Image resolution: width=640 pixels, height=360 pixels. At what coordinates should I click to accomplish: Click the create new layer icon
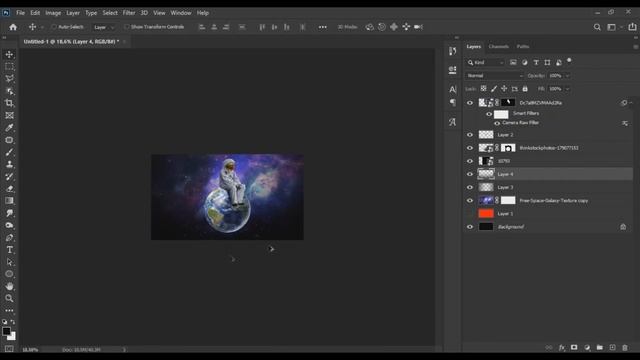(612, 347)
